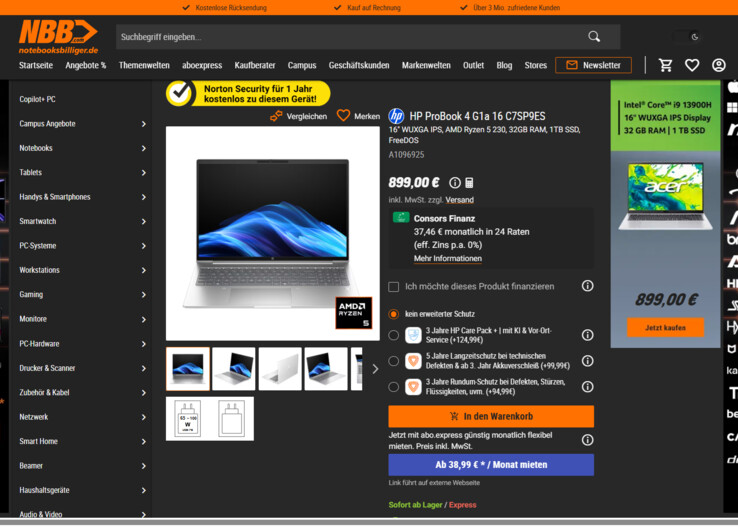Screen dimensions: 738x527
Task: Expand the Monitore category chevron
Action: [144, 319]
